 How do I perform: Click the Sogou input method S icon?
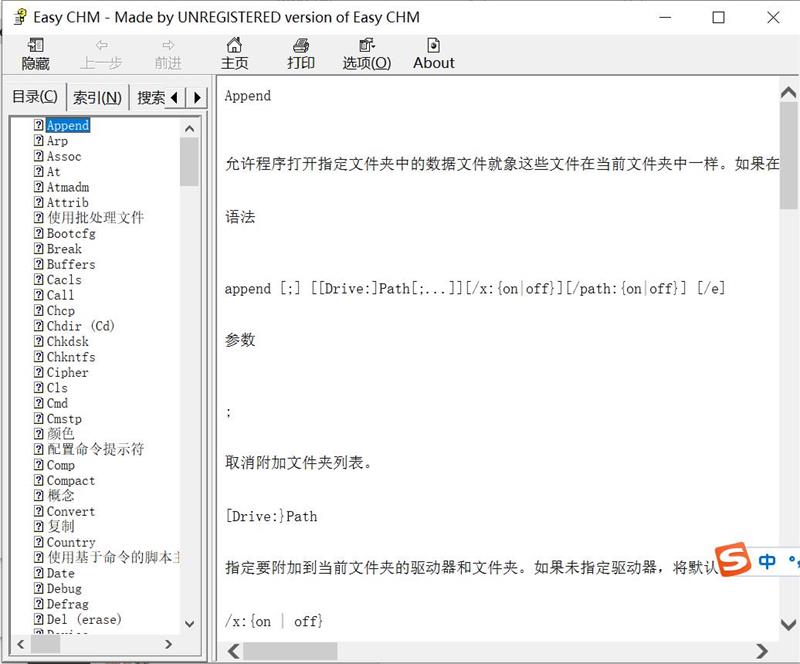(733, 559)
